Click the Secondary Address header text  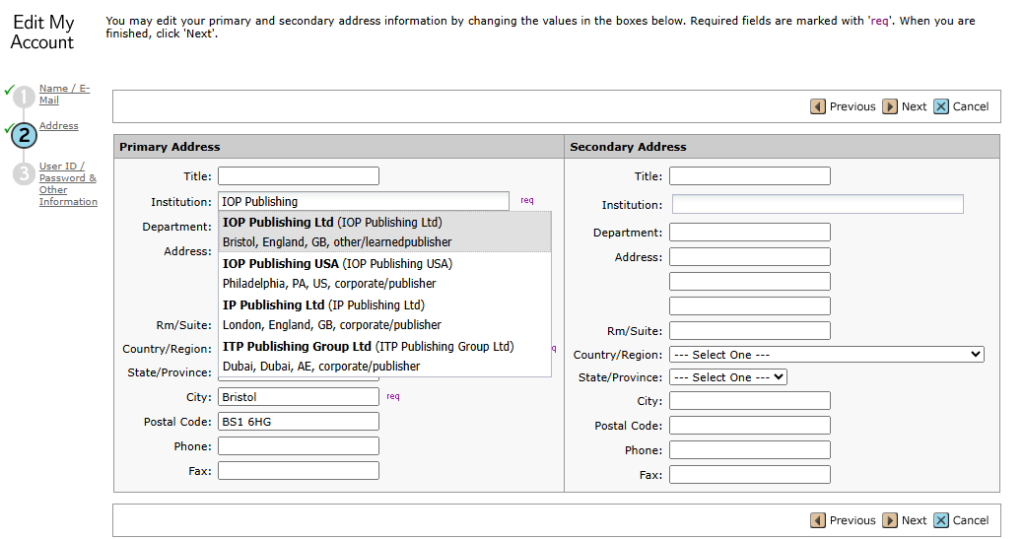(x=628, y=147)
